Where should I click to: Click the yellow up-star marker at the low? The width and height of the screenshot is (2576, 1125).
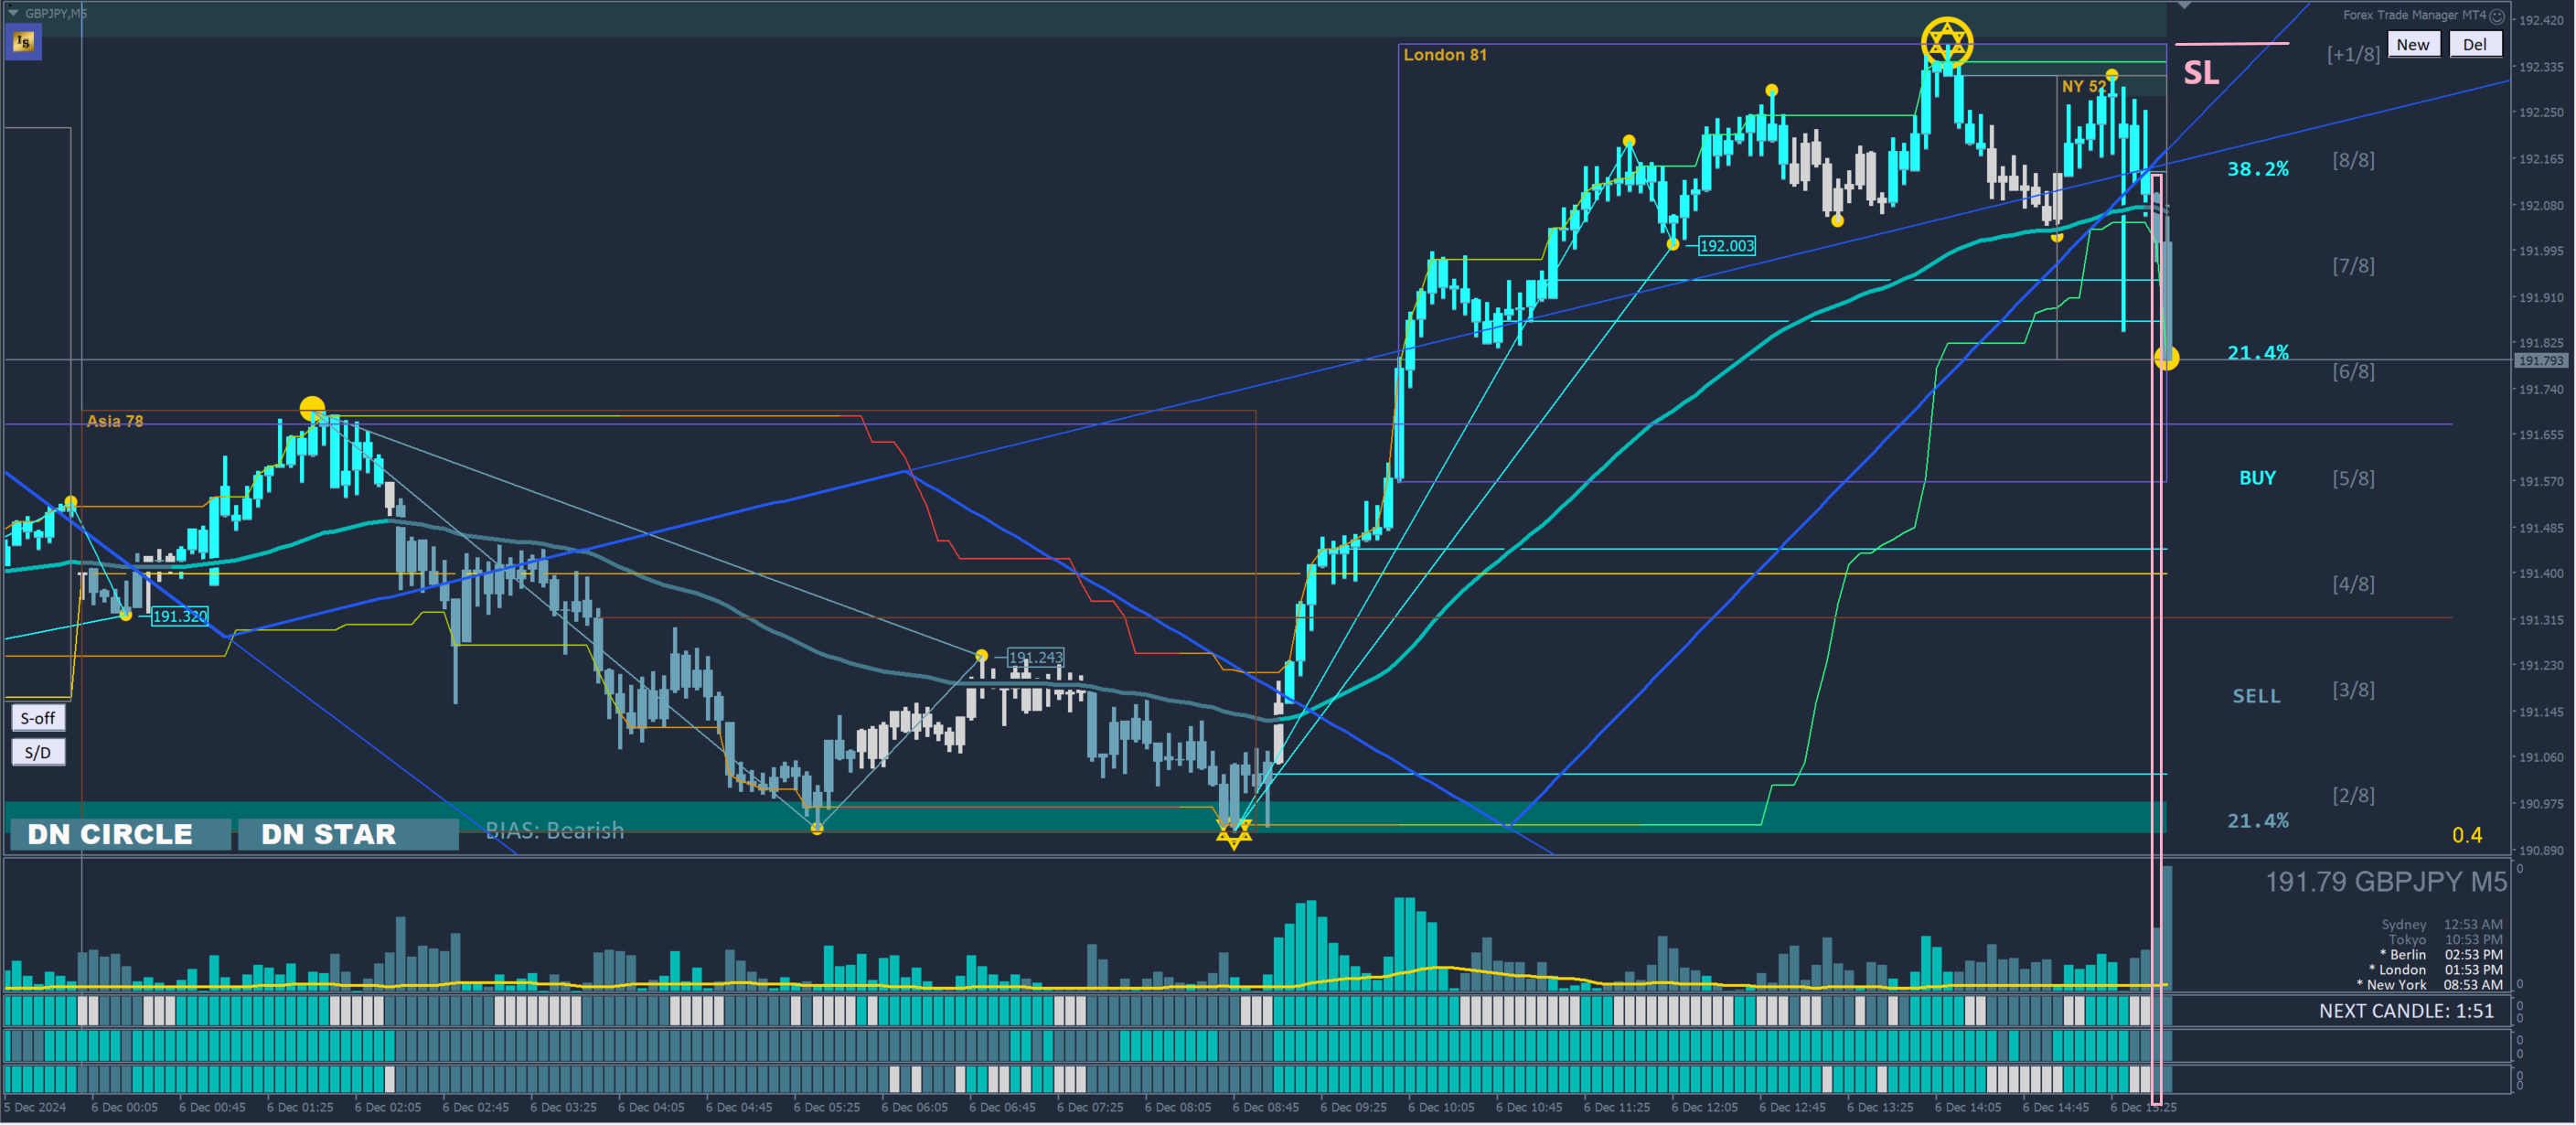pyautogui.click(x=1233, y=834)
